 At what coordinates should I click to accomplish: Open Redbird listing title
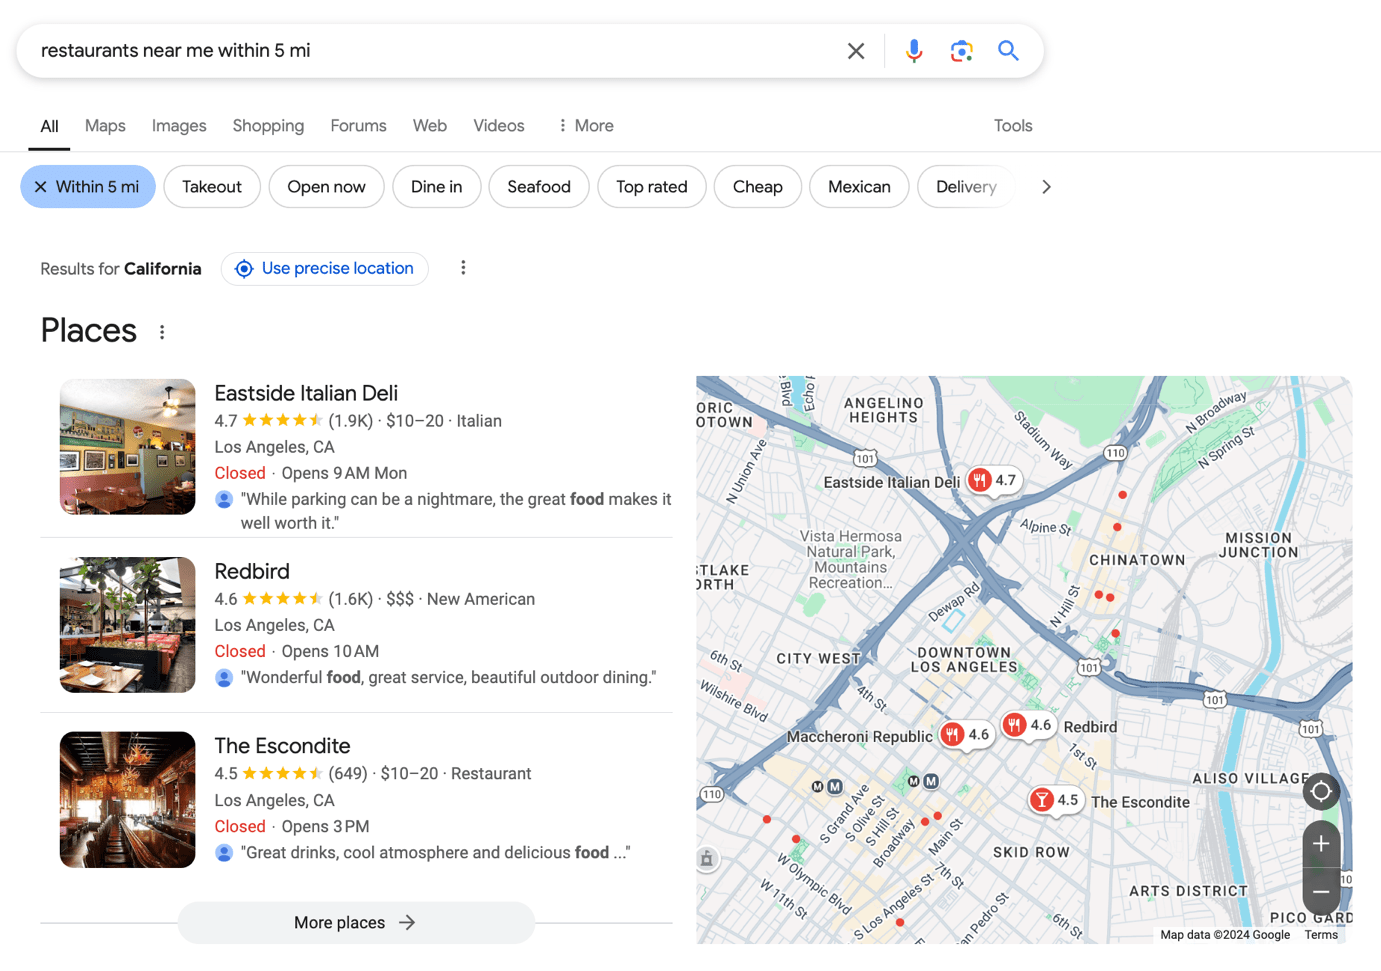[252, 571]
